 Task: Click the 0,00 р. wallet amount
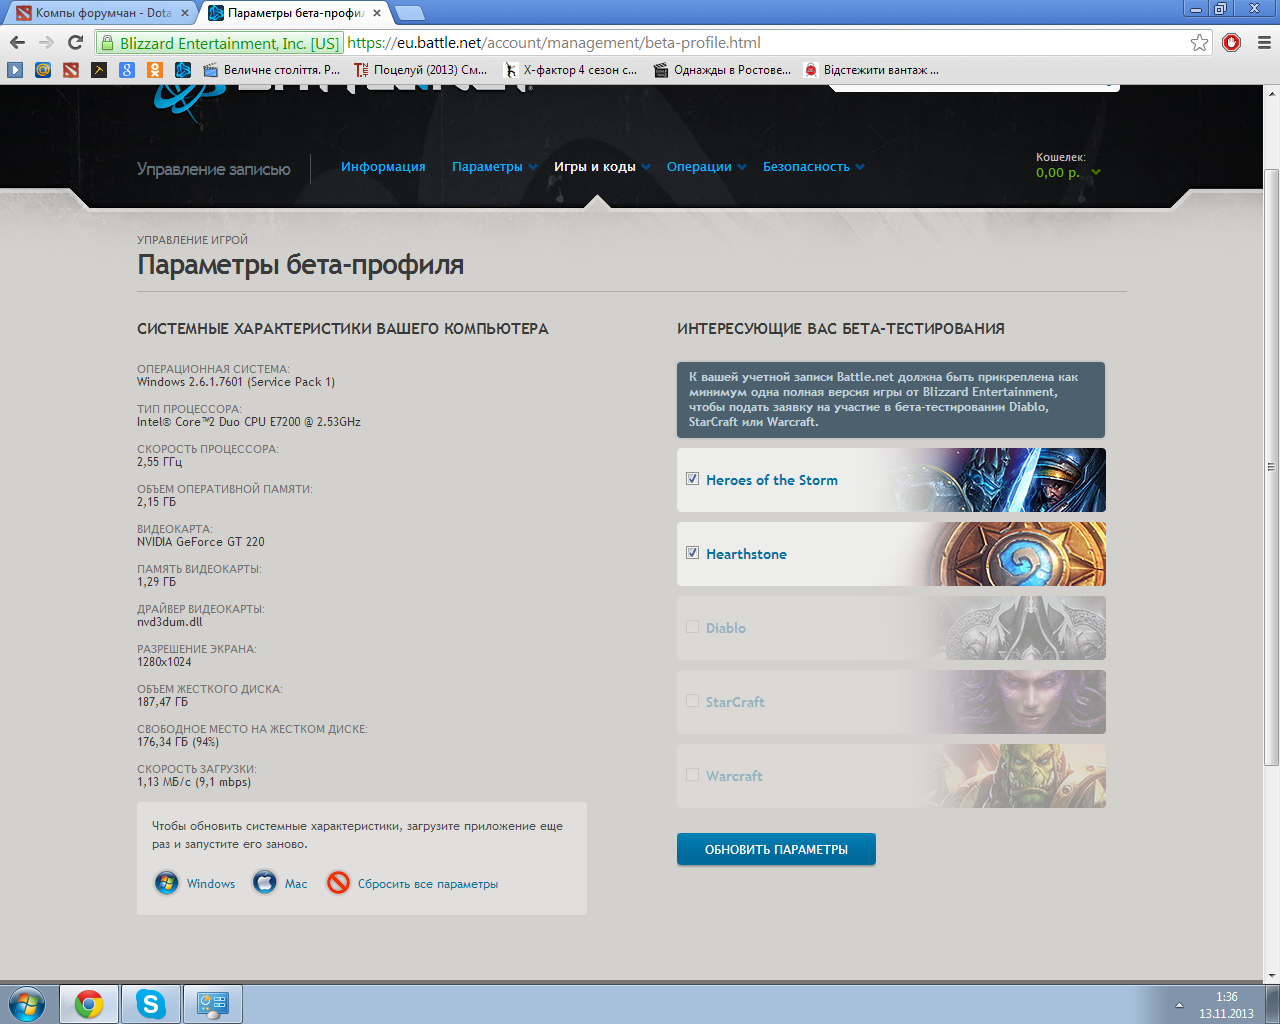point(1058,173)
